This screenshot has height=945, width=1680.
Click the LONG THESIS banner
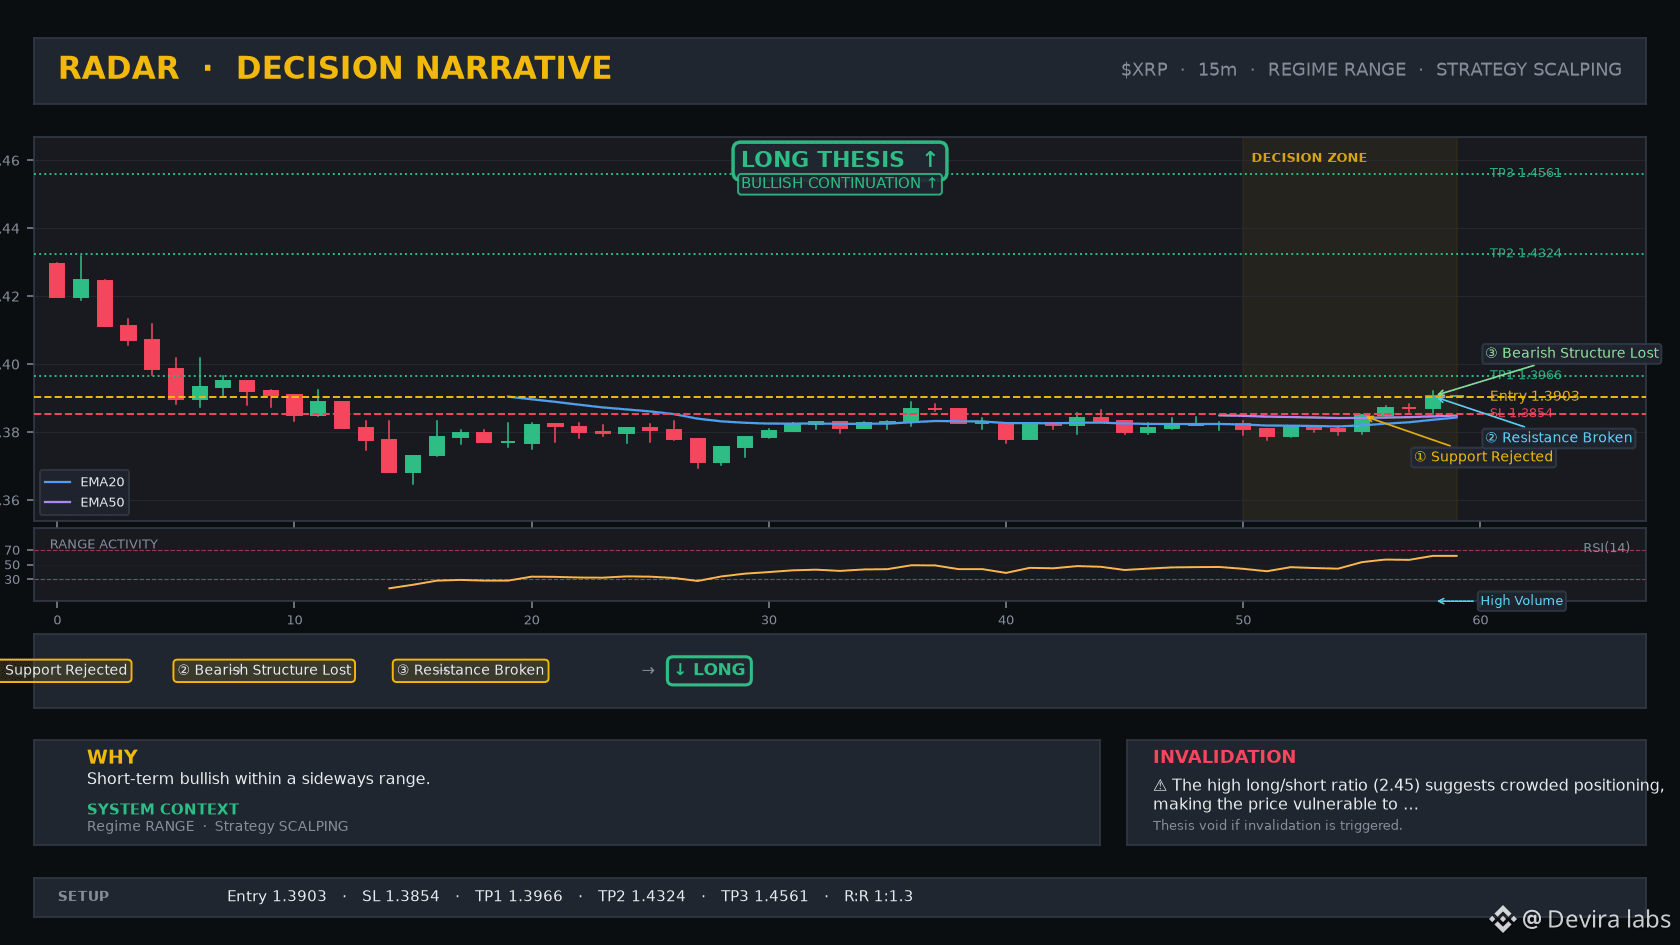point(839,160)
